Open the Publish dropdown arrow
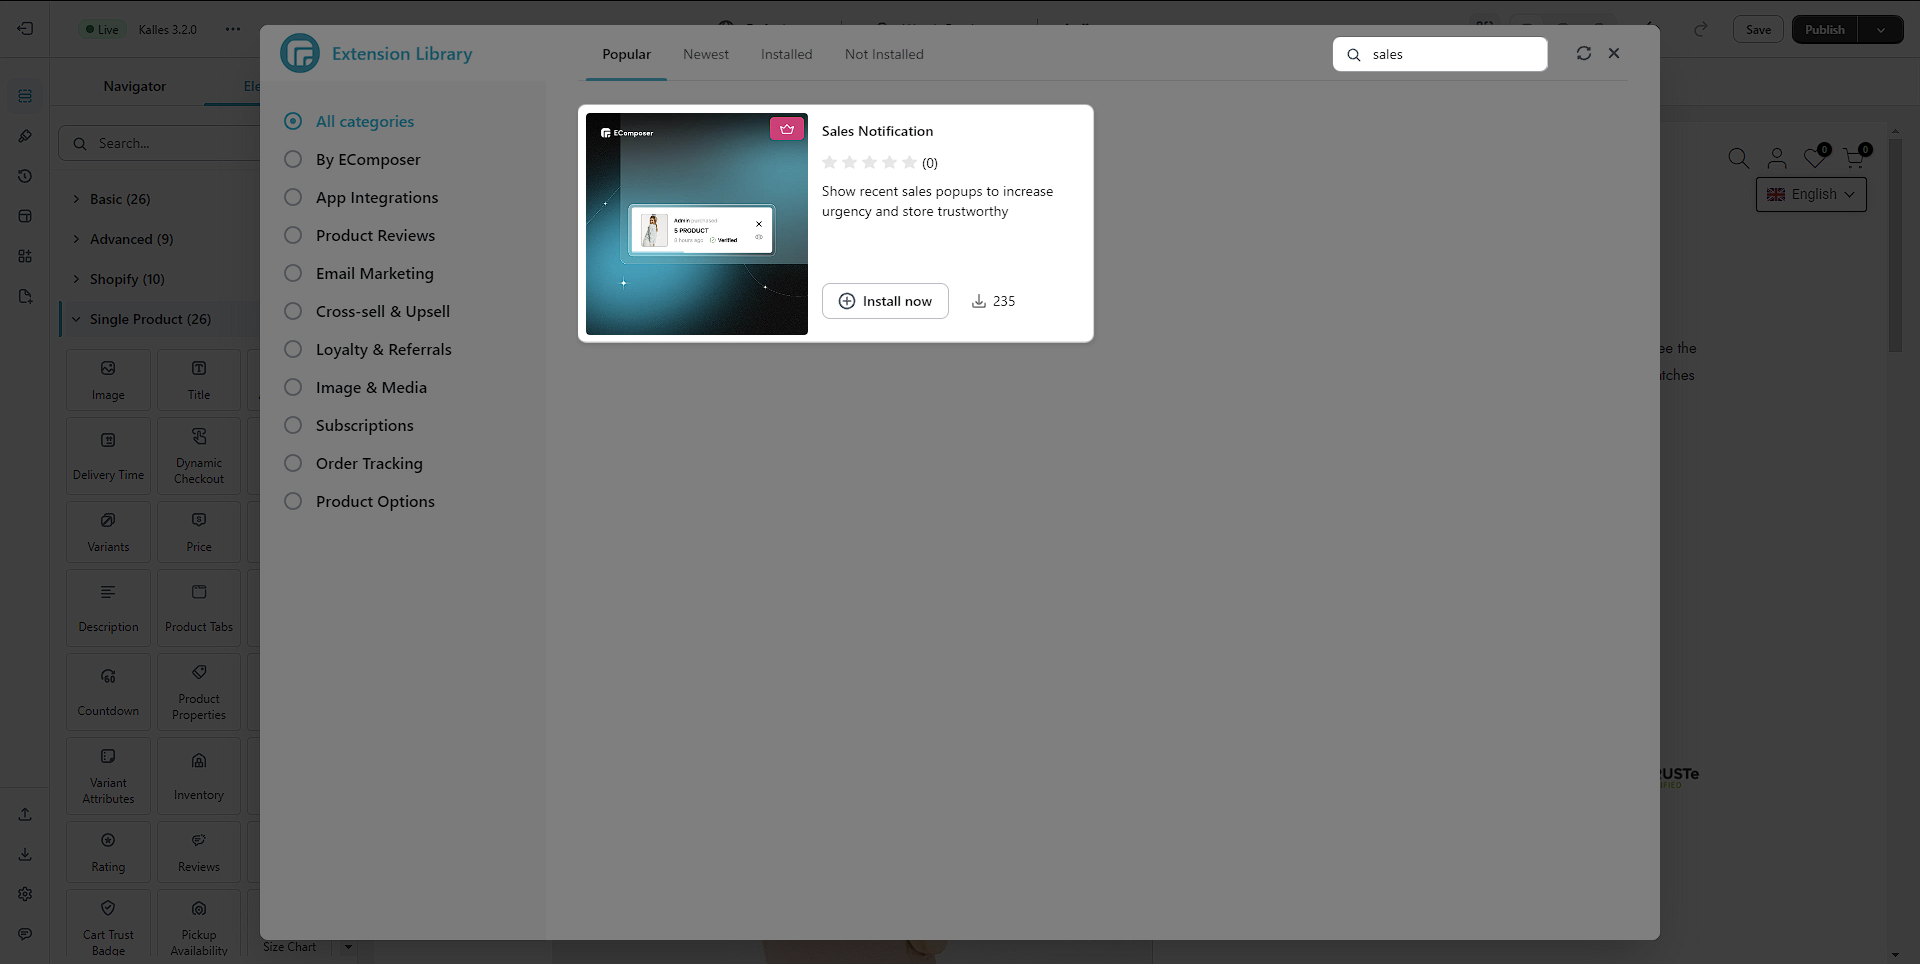 1881,29
